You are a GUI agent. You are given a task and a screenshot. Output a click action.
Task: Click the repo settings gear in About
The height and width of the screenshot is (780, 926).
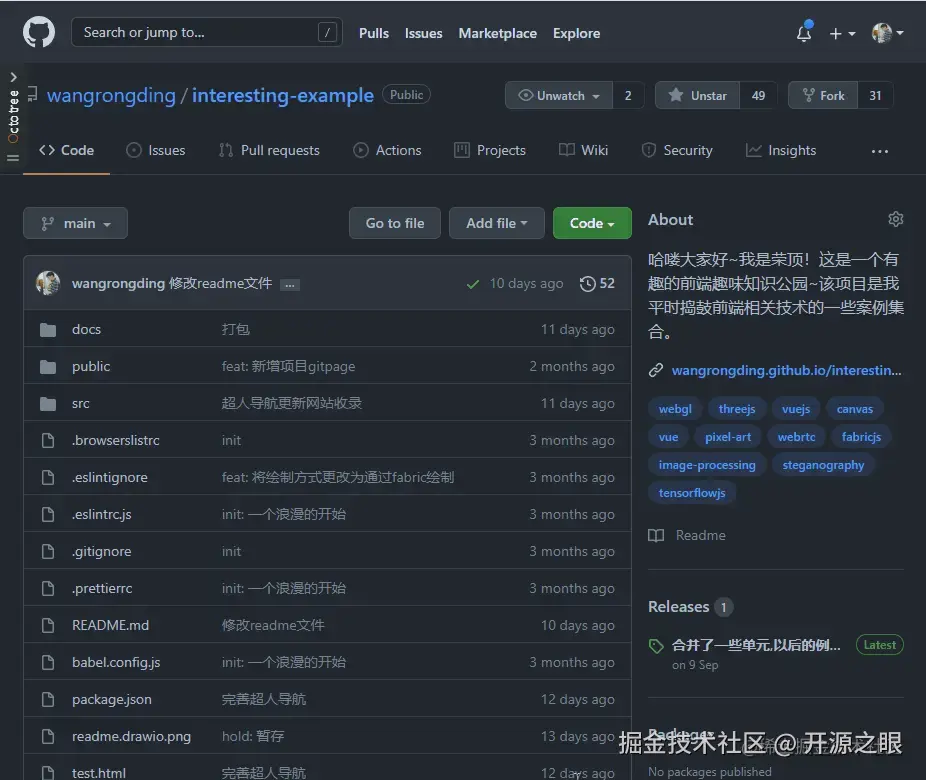pyautogui.click(x=896, y=219)
